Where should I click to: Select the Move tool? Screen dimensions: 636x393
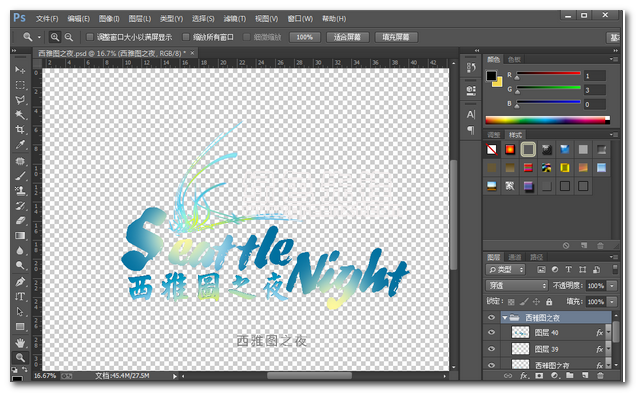point(20,70)
